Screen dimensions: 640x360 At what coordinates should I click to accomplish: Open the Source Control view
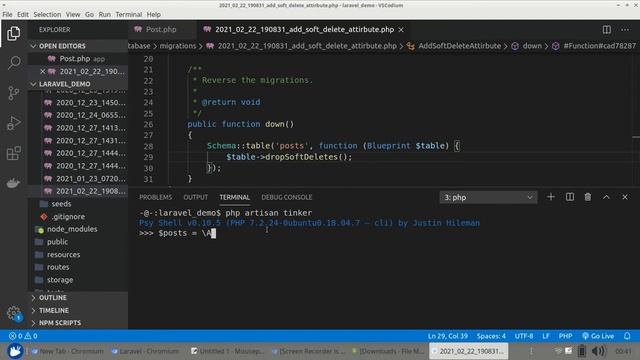pos(13,93)
